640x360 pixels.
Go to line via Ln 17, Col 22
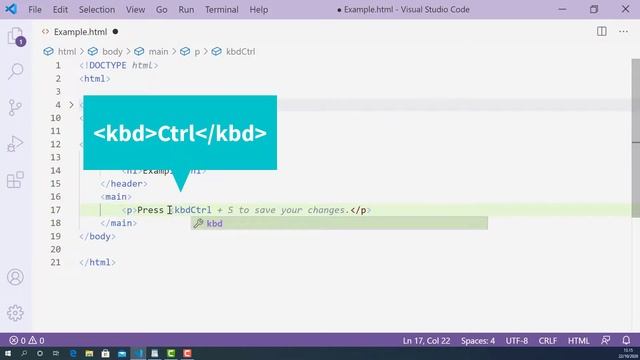[426, 340]
